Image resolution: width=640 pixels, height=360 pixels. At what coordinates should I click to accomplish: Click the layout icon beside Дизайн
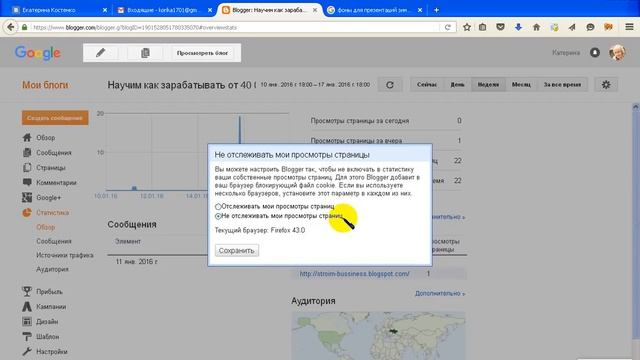coord(27,322)
